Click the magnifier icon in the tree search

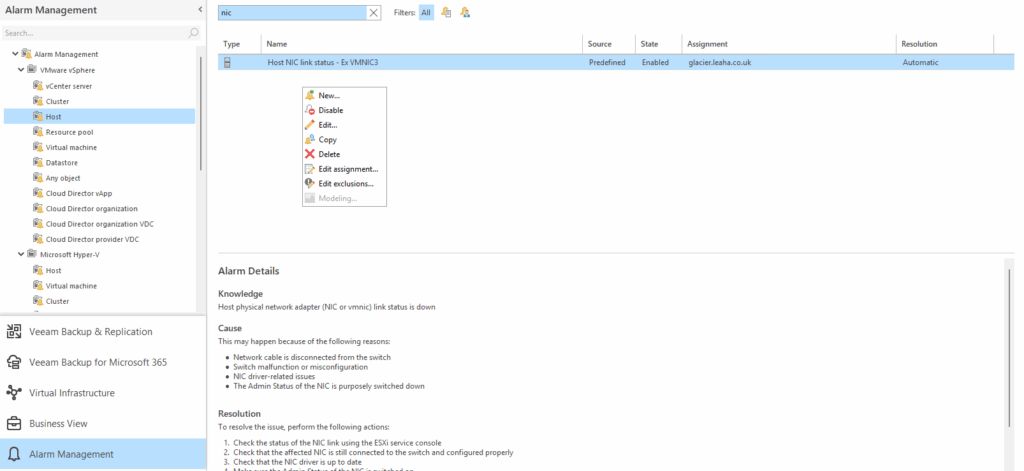(194, 33)
